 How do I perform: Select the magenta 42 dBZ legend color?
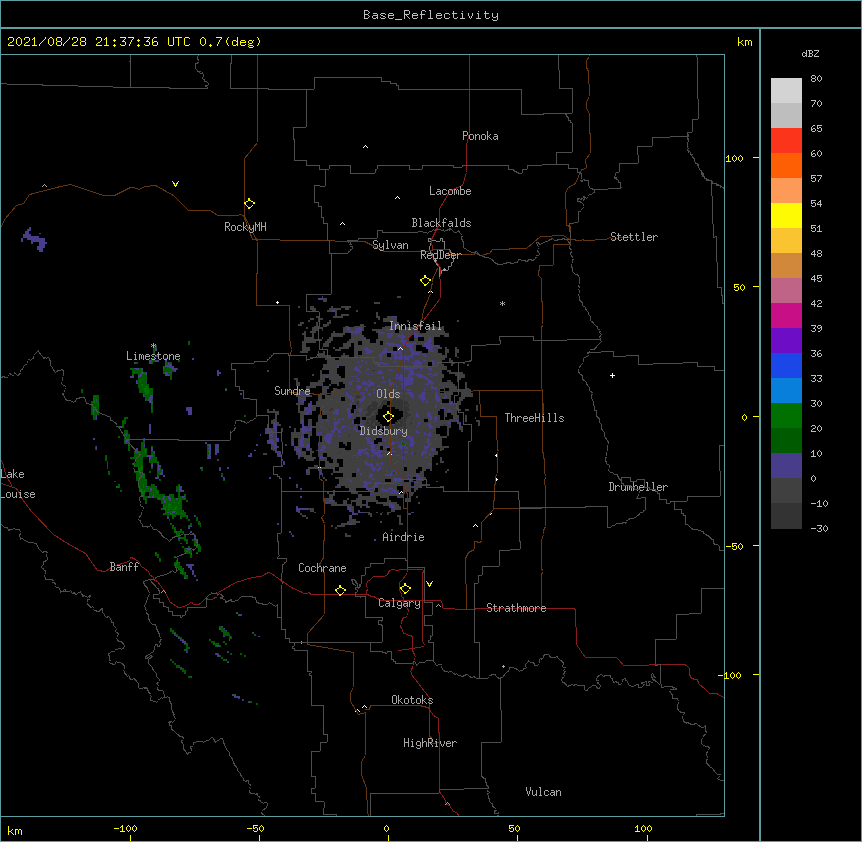(x=786, y=315)
